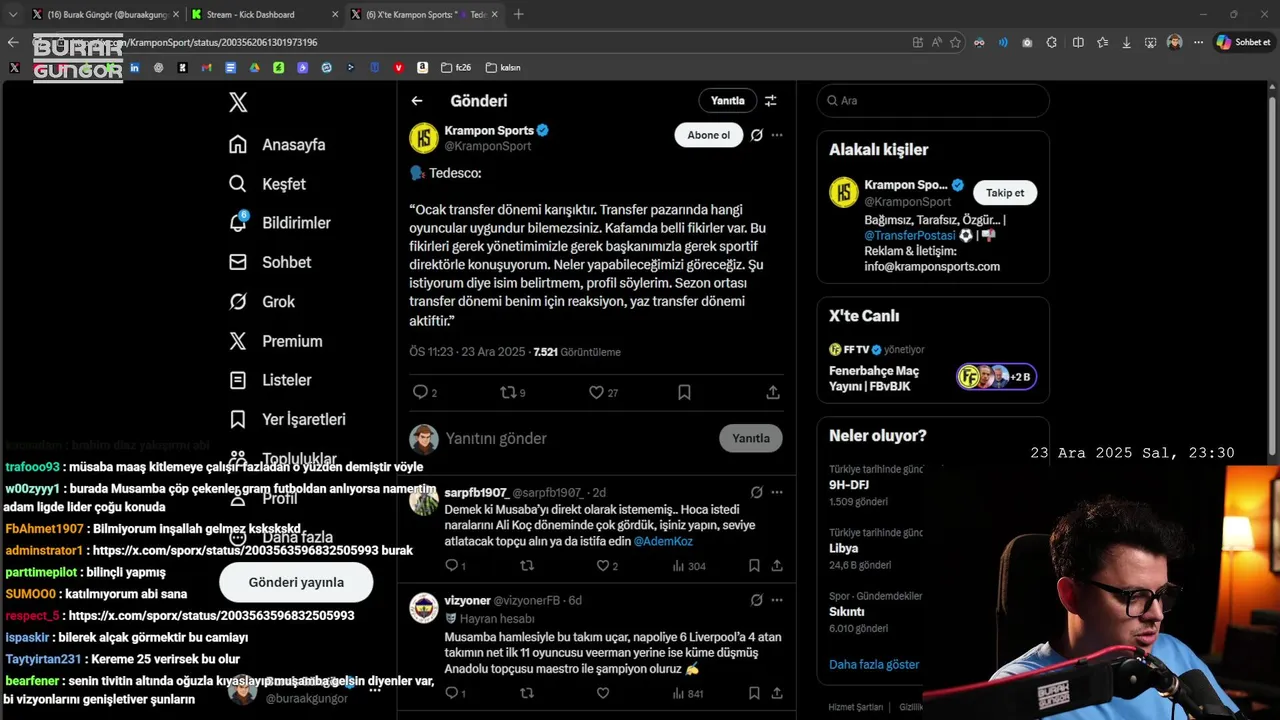Open Grok explain icon on main post
Viewport: 1280px width, 720px height.
coord(757,135)
